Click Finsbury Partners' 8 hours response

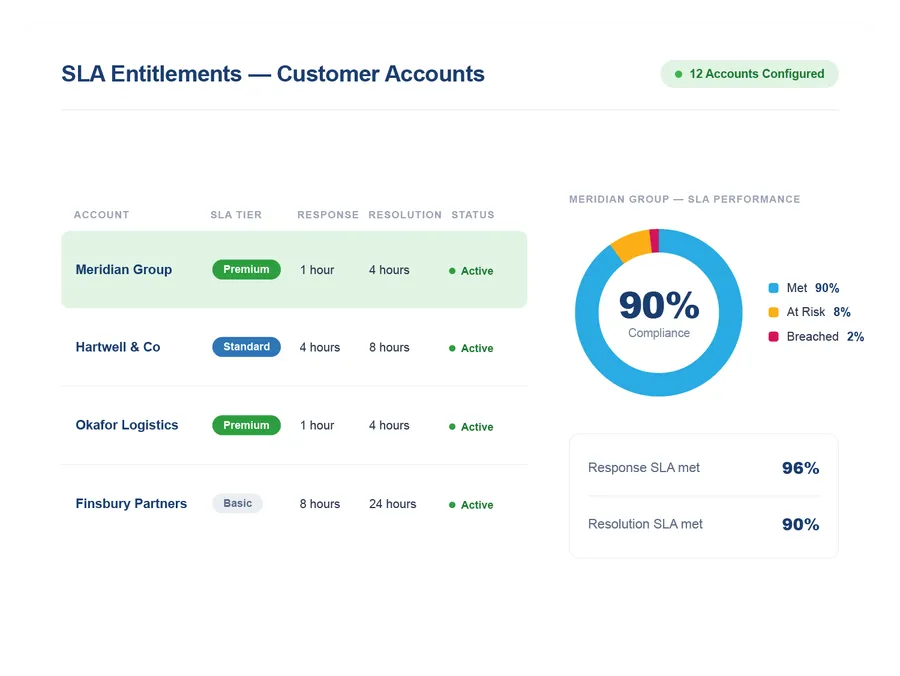320,504
